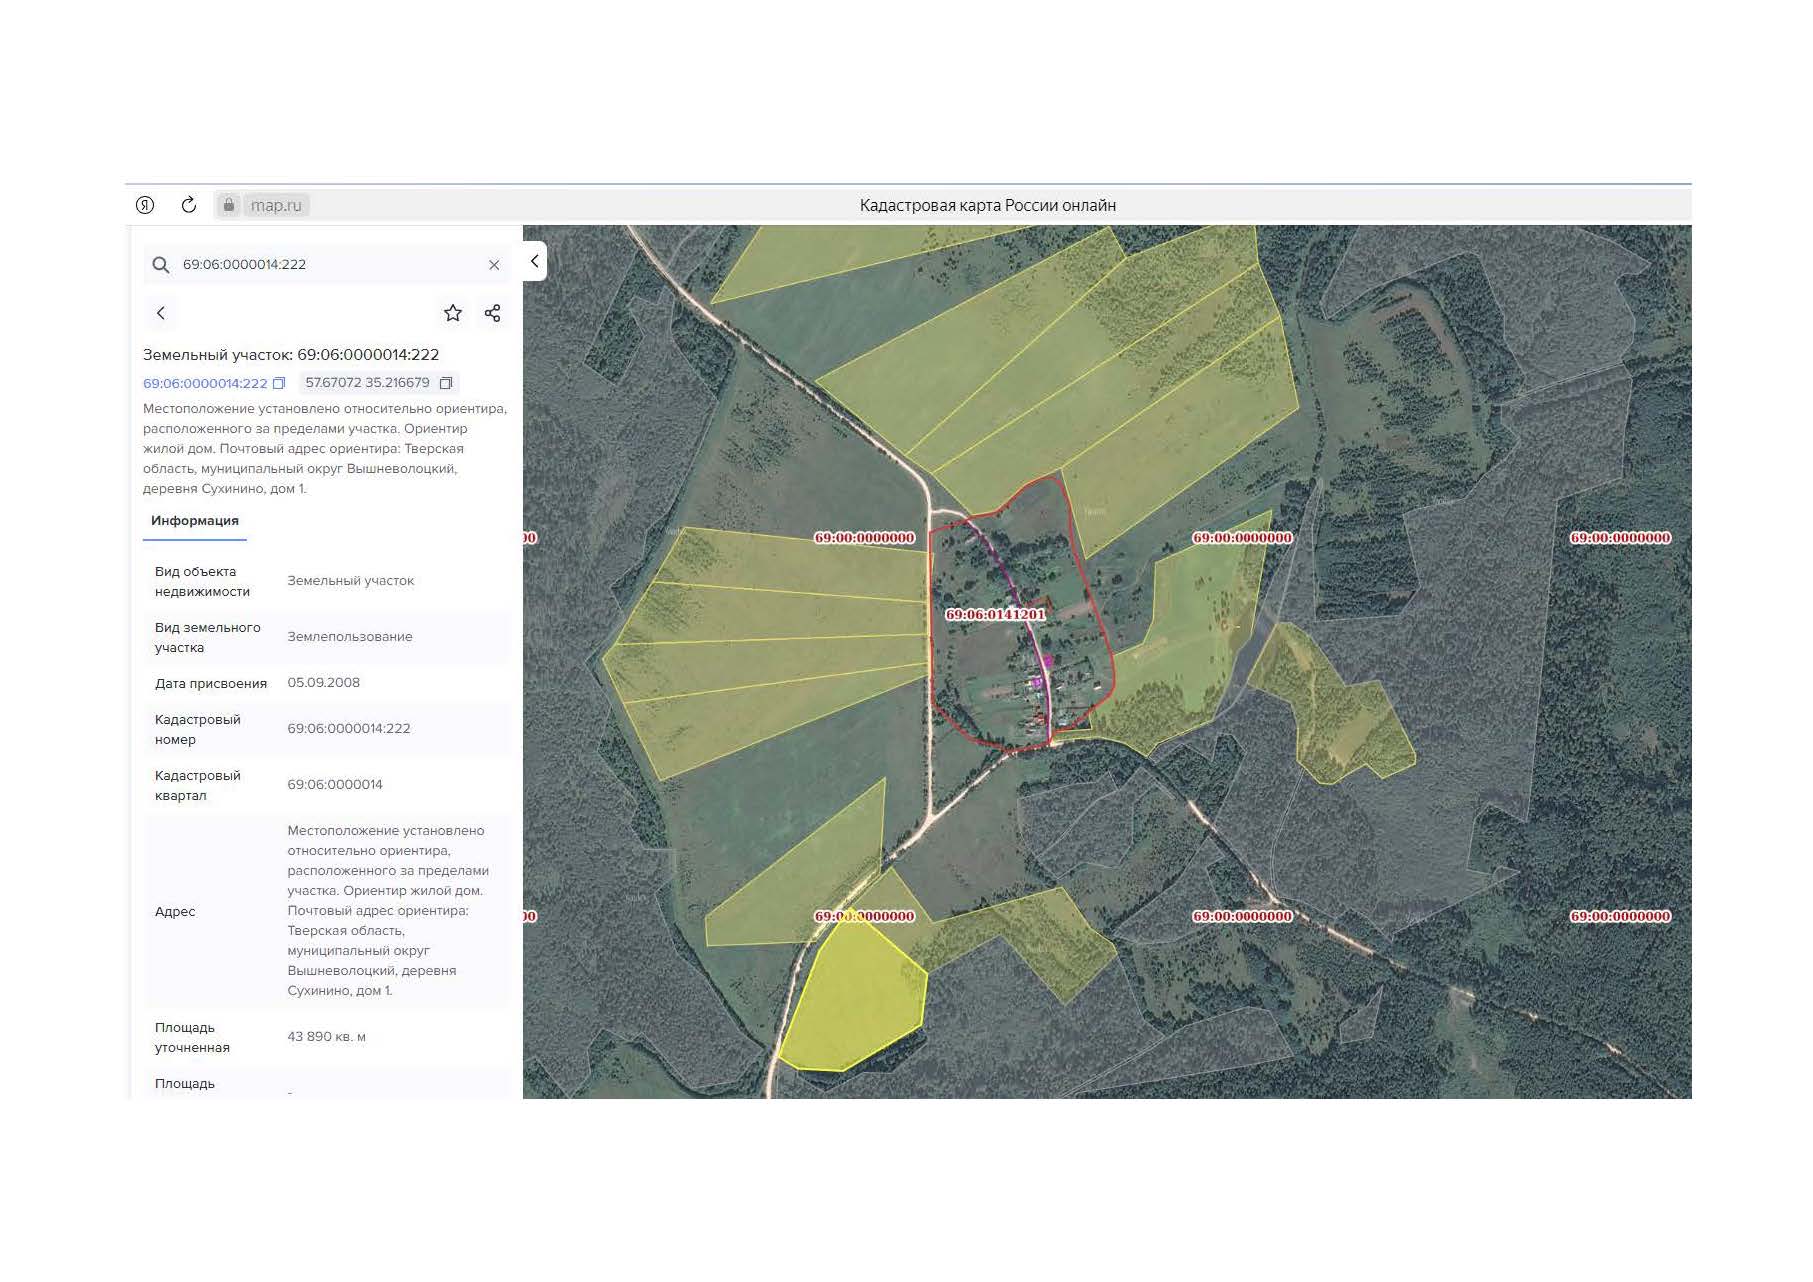Click the Кадастровый квартал label
1813x1282 pixels.
198,786
